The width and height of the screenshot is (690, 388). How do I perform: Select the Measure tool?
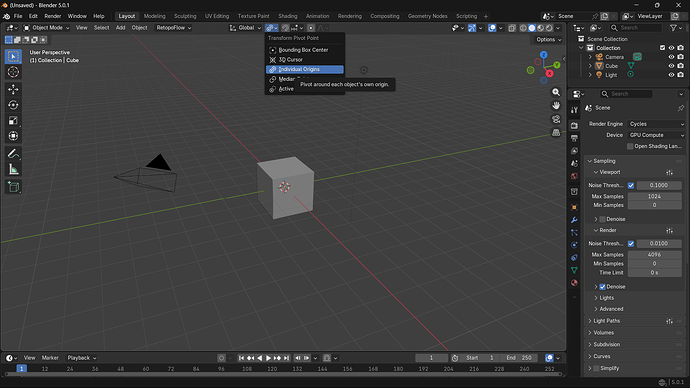click(x=13, y=170)
